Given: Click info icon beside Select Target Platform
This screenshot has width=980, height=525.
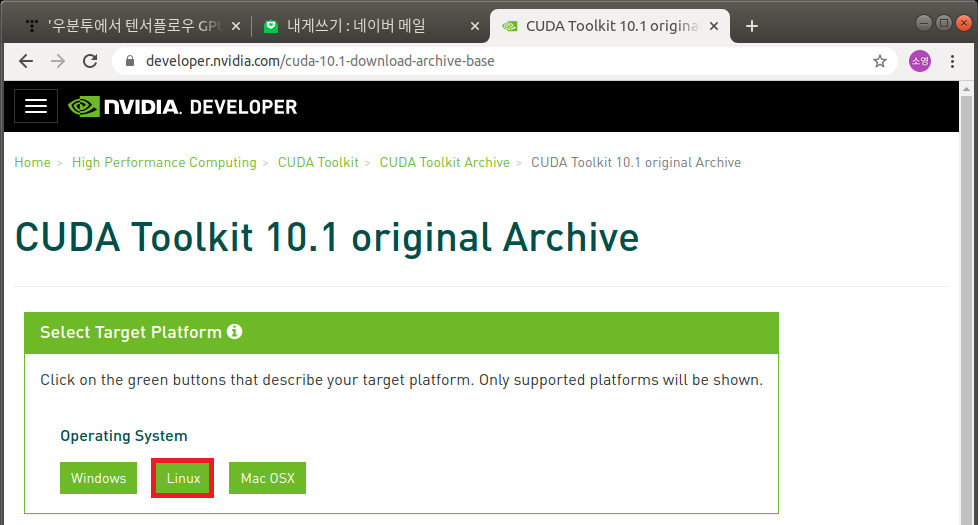Looking at the screenshot, I should coord(234,331).
